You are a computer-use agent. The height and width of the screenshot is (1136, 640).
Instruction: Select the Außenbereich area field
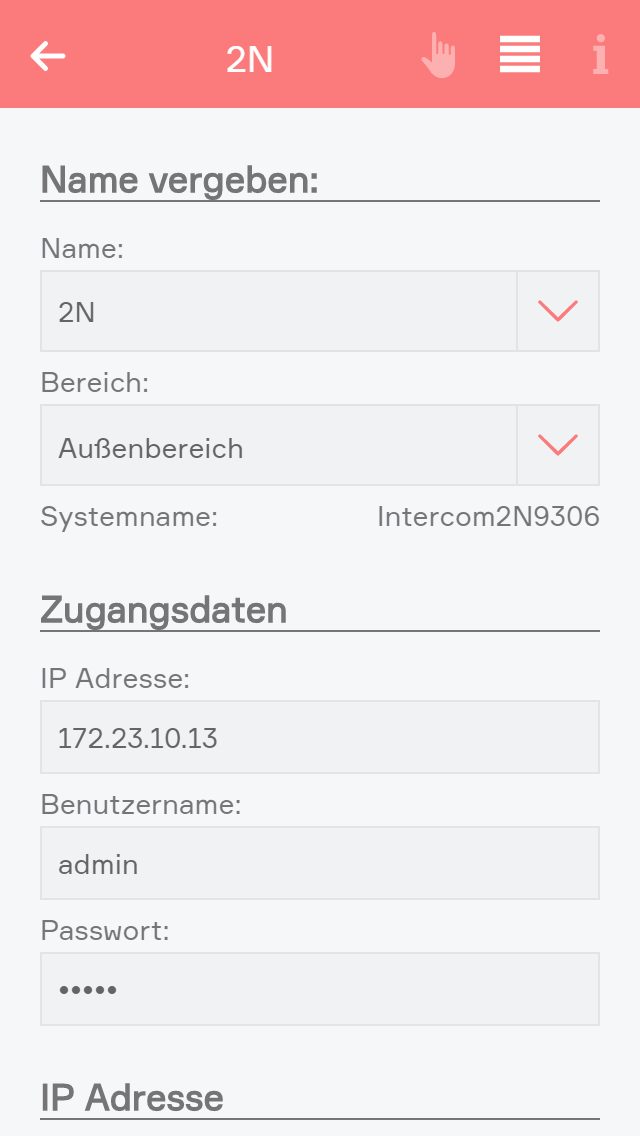278,445
